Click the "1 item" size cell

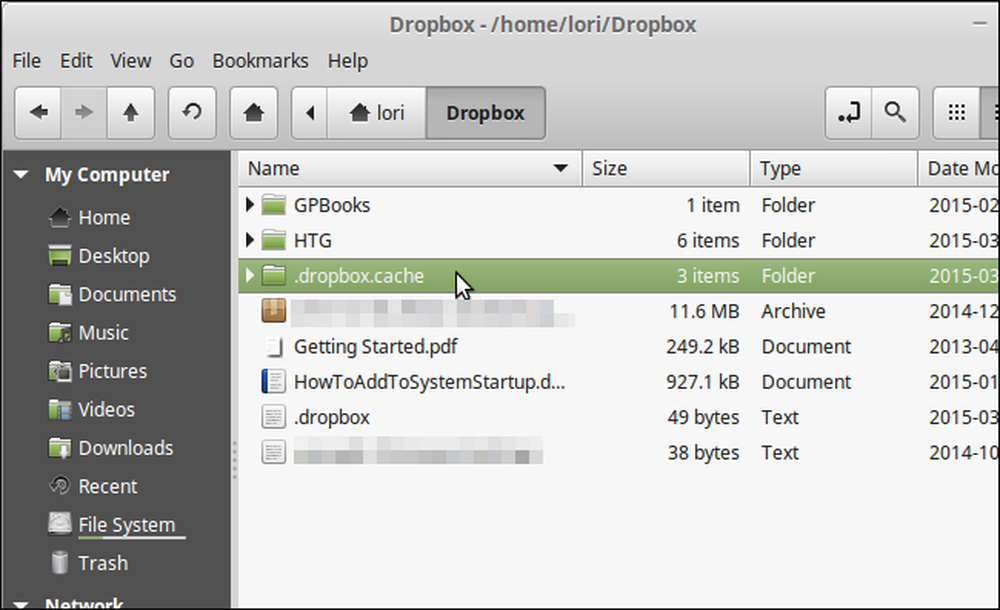point(712,205)
